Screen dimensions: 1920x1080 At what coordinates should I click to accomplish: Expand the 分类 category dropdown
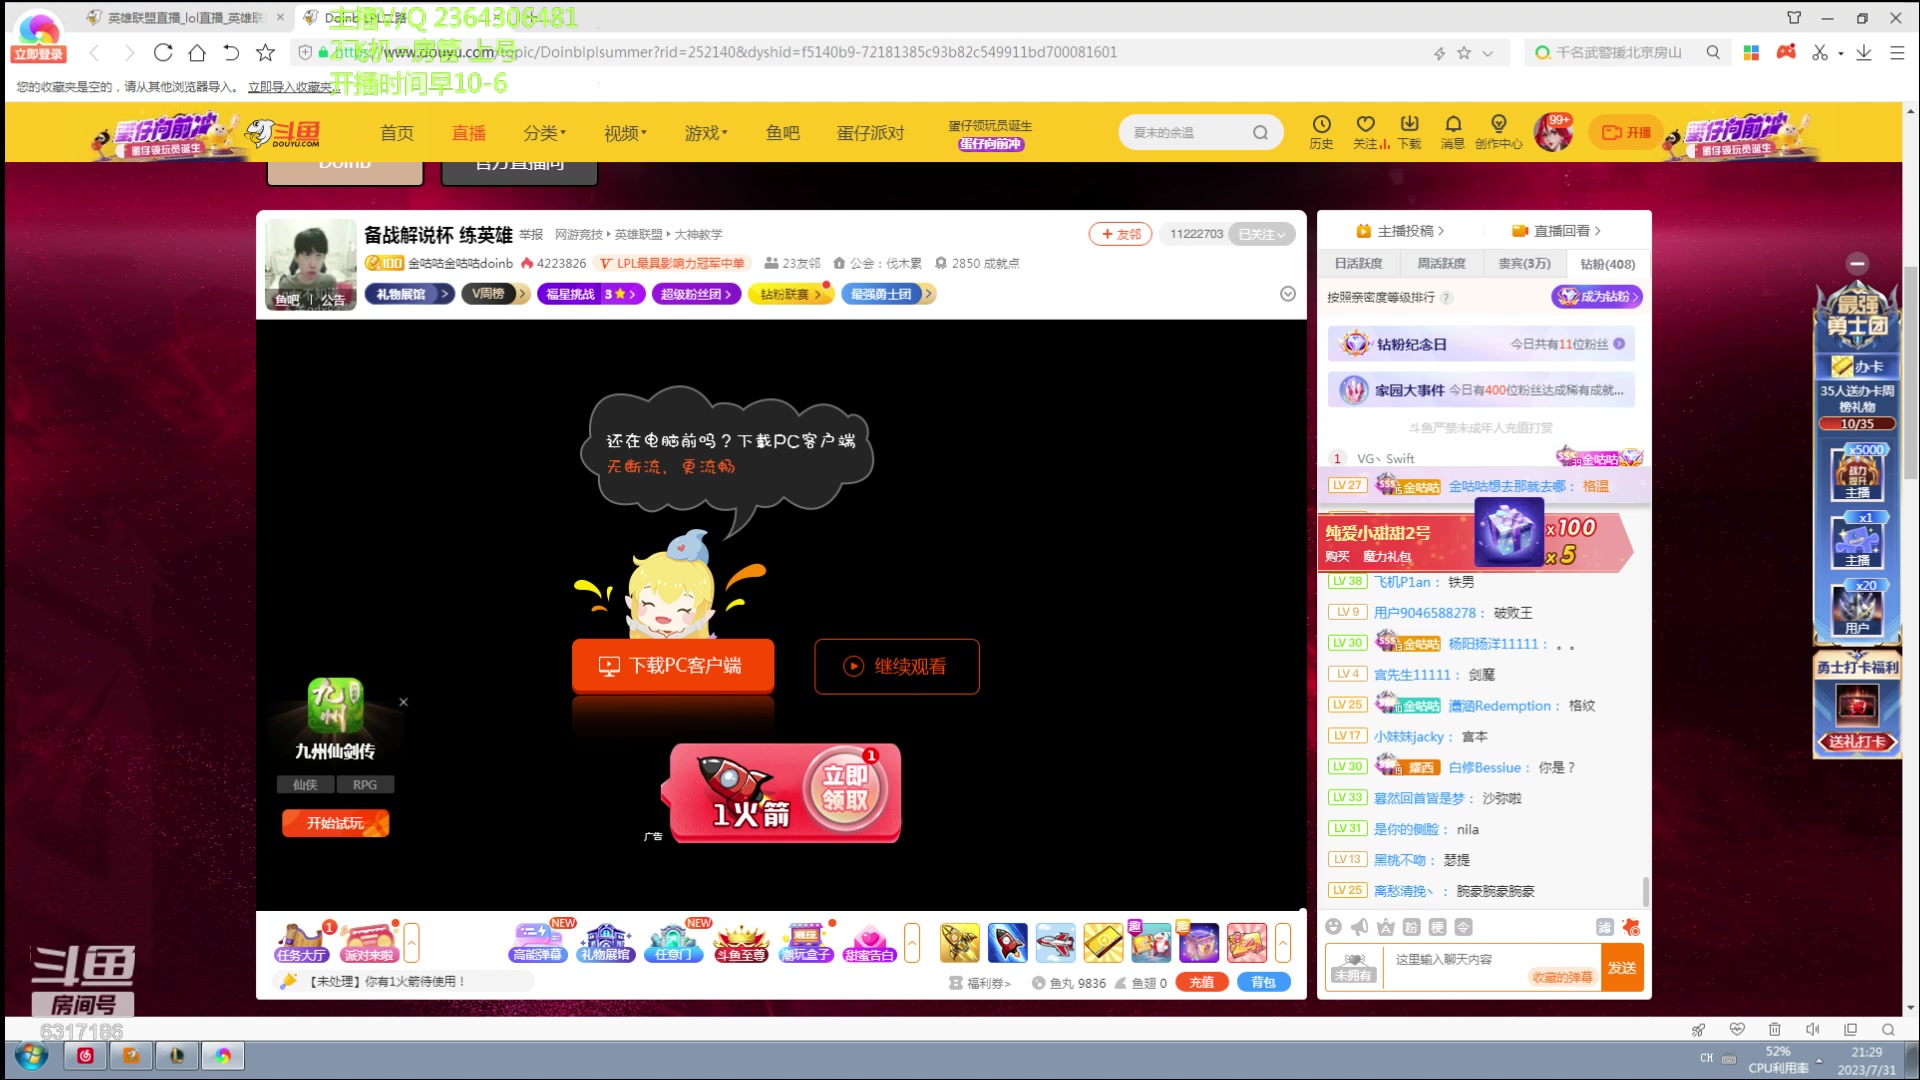point(545,133)
